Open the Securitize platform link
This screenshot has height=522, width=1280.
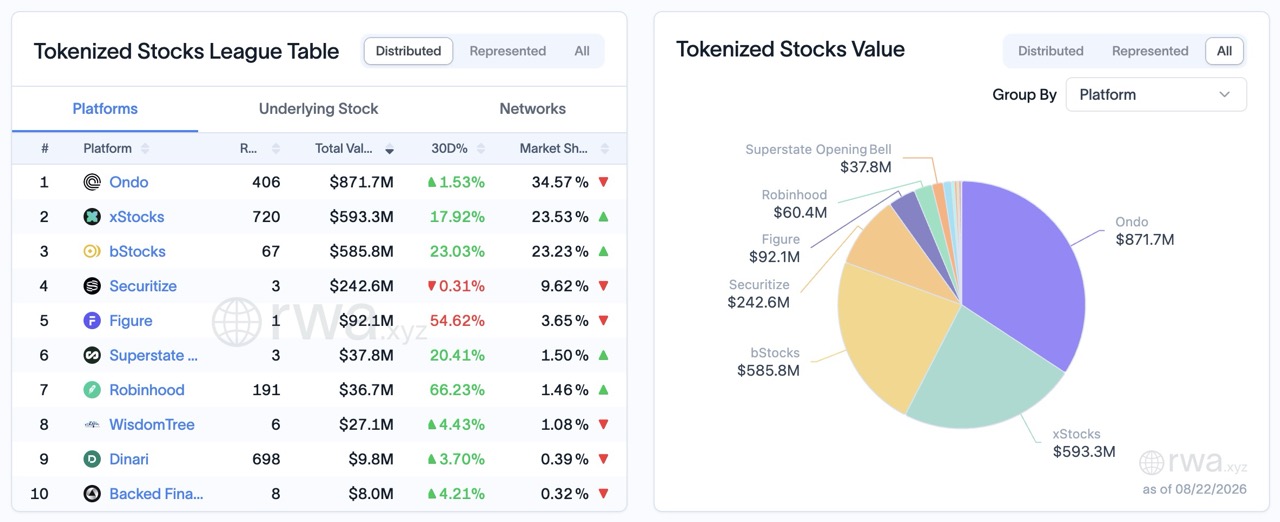pyautogui.click(x=143, y=286)
